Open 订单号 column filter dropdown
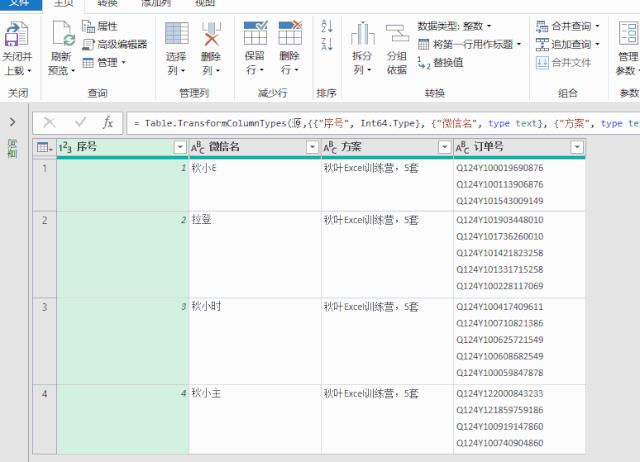 click(x=577, y=147)
